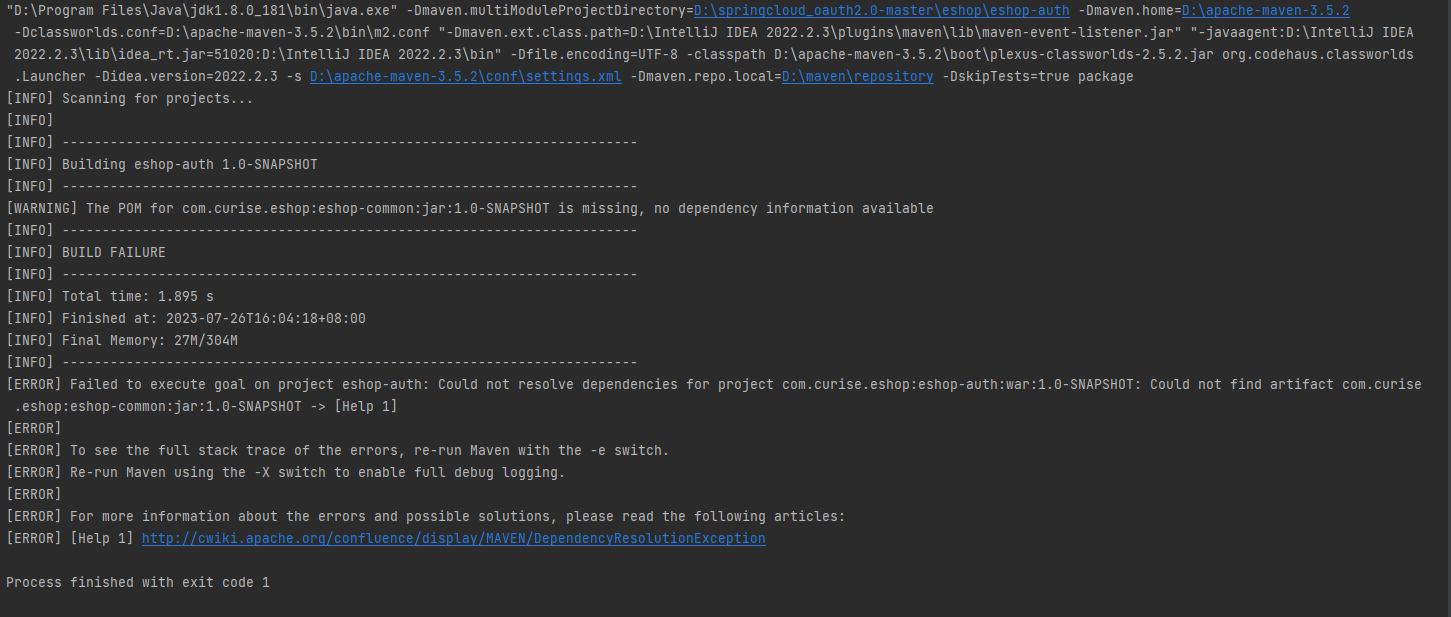Click the "Total time: 1.895 s" line

137,297
